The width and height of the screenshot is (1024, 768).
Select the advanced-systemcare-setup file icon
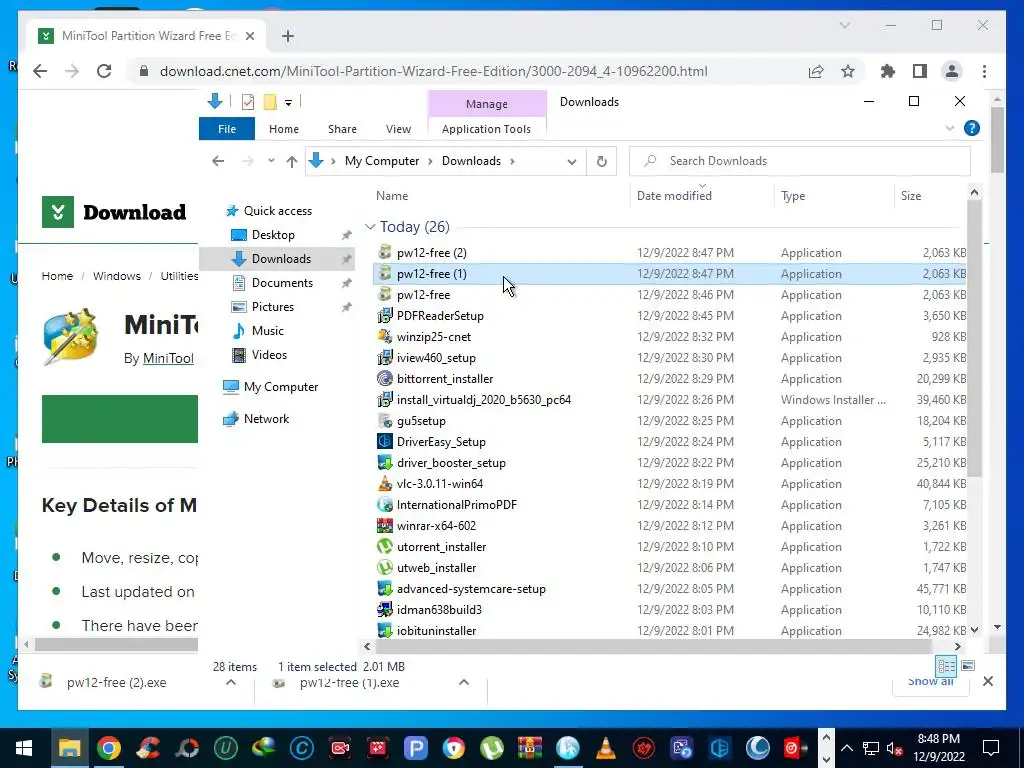pos(385,588)
